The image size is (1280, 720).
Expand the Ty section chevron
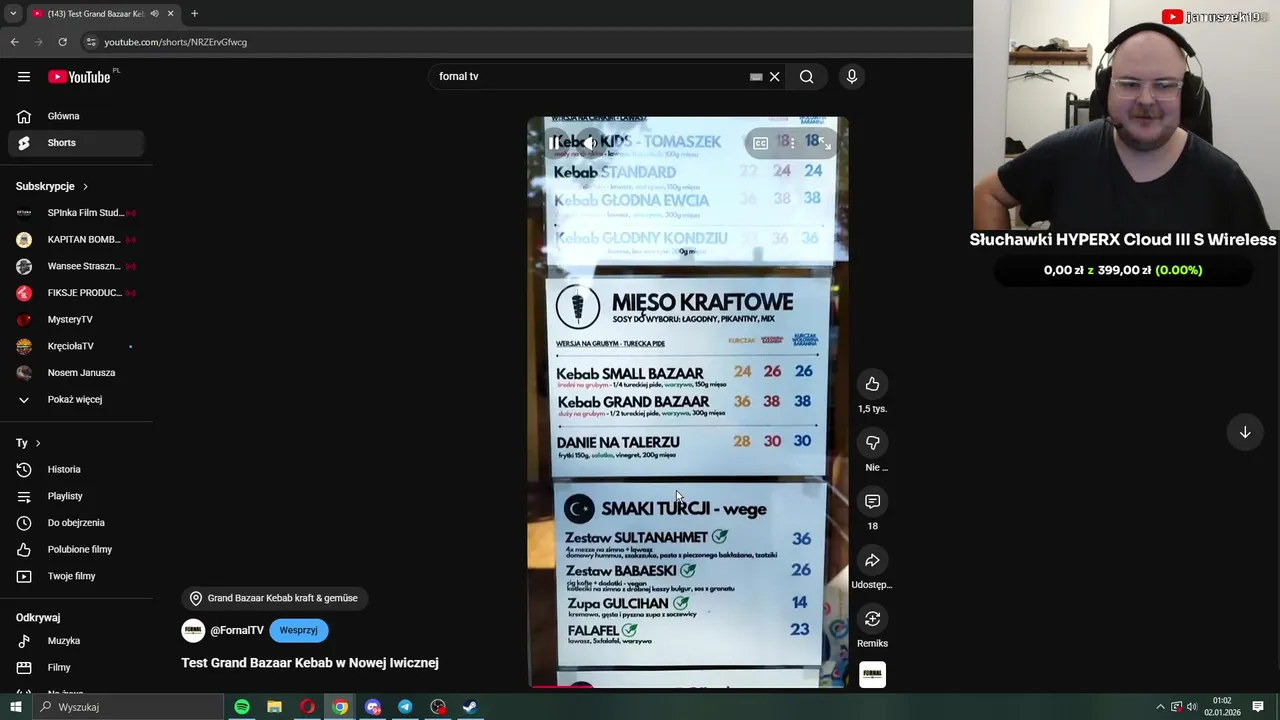tap(38, 443)
